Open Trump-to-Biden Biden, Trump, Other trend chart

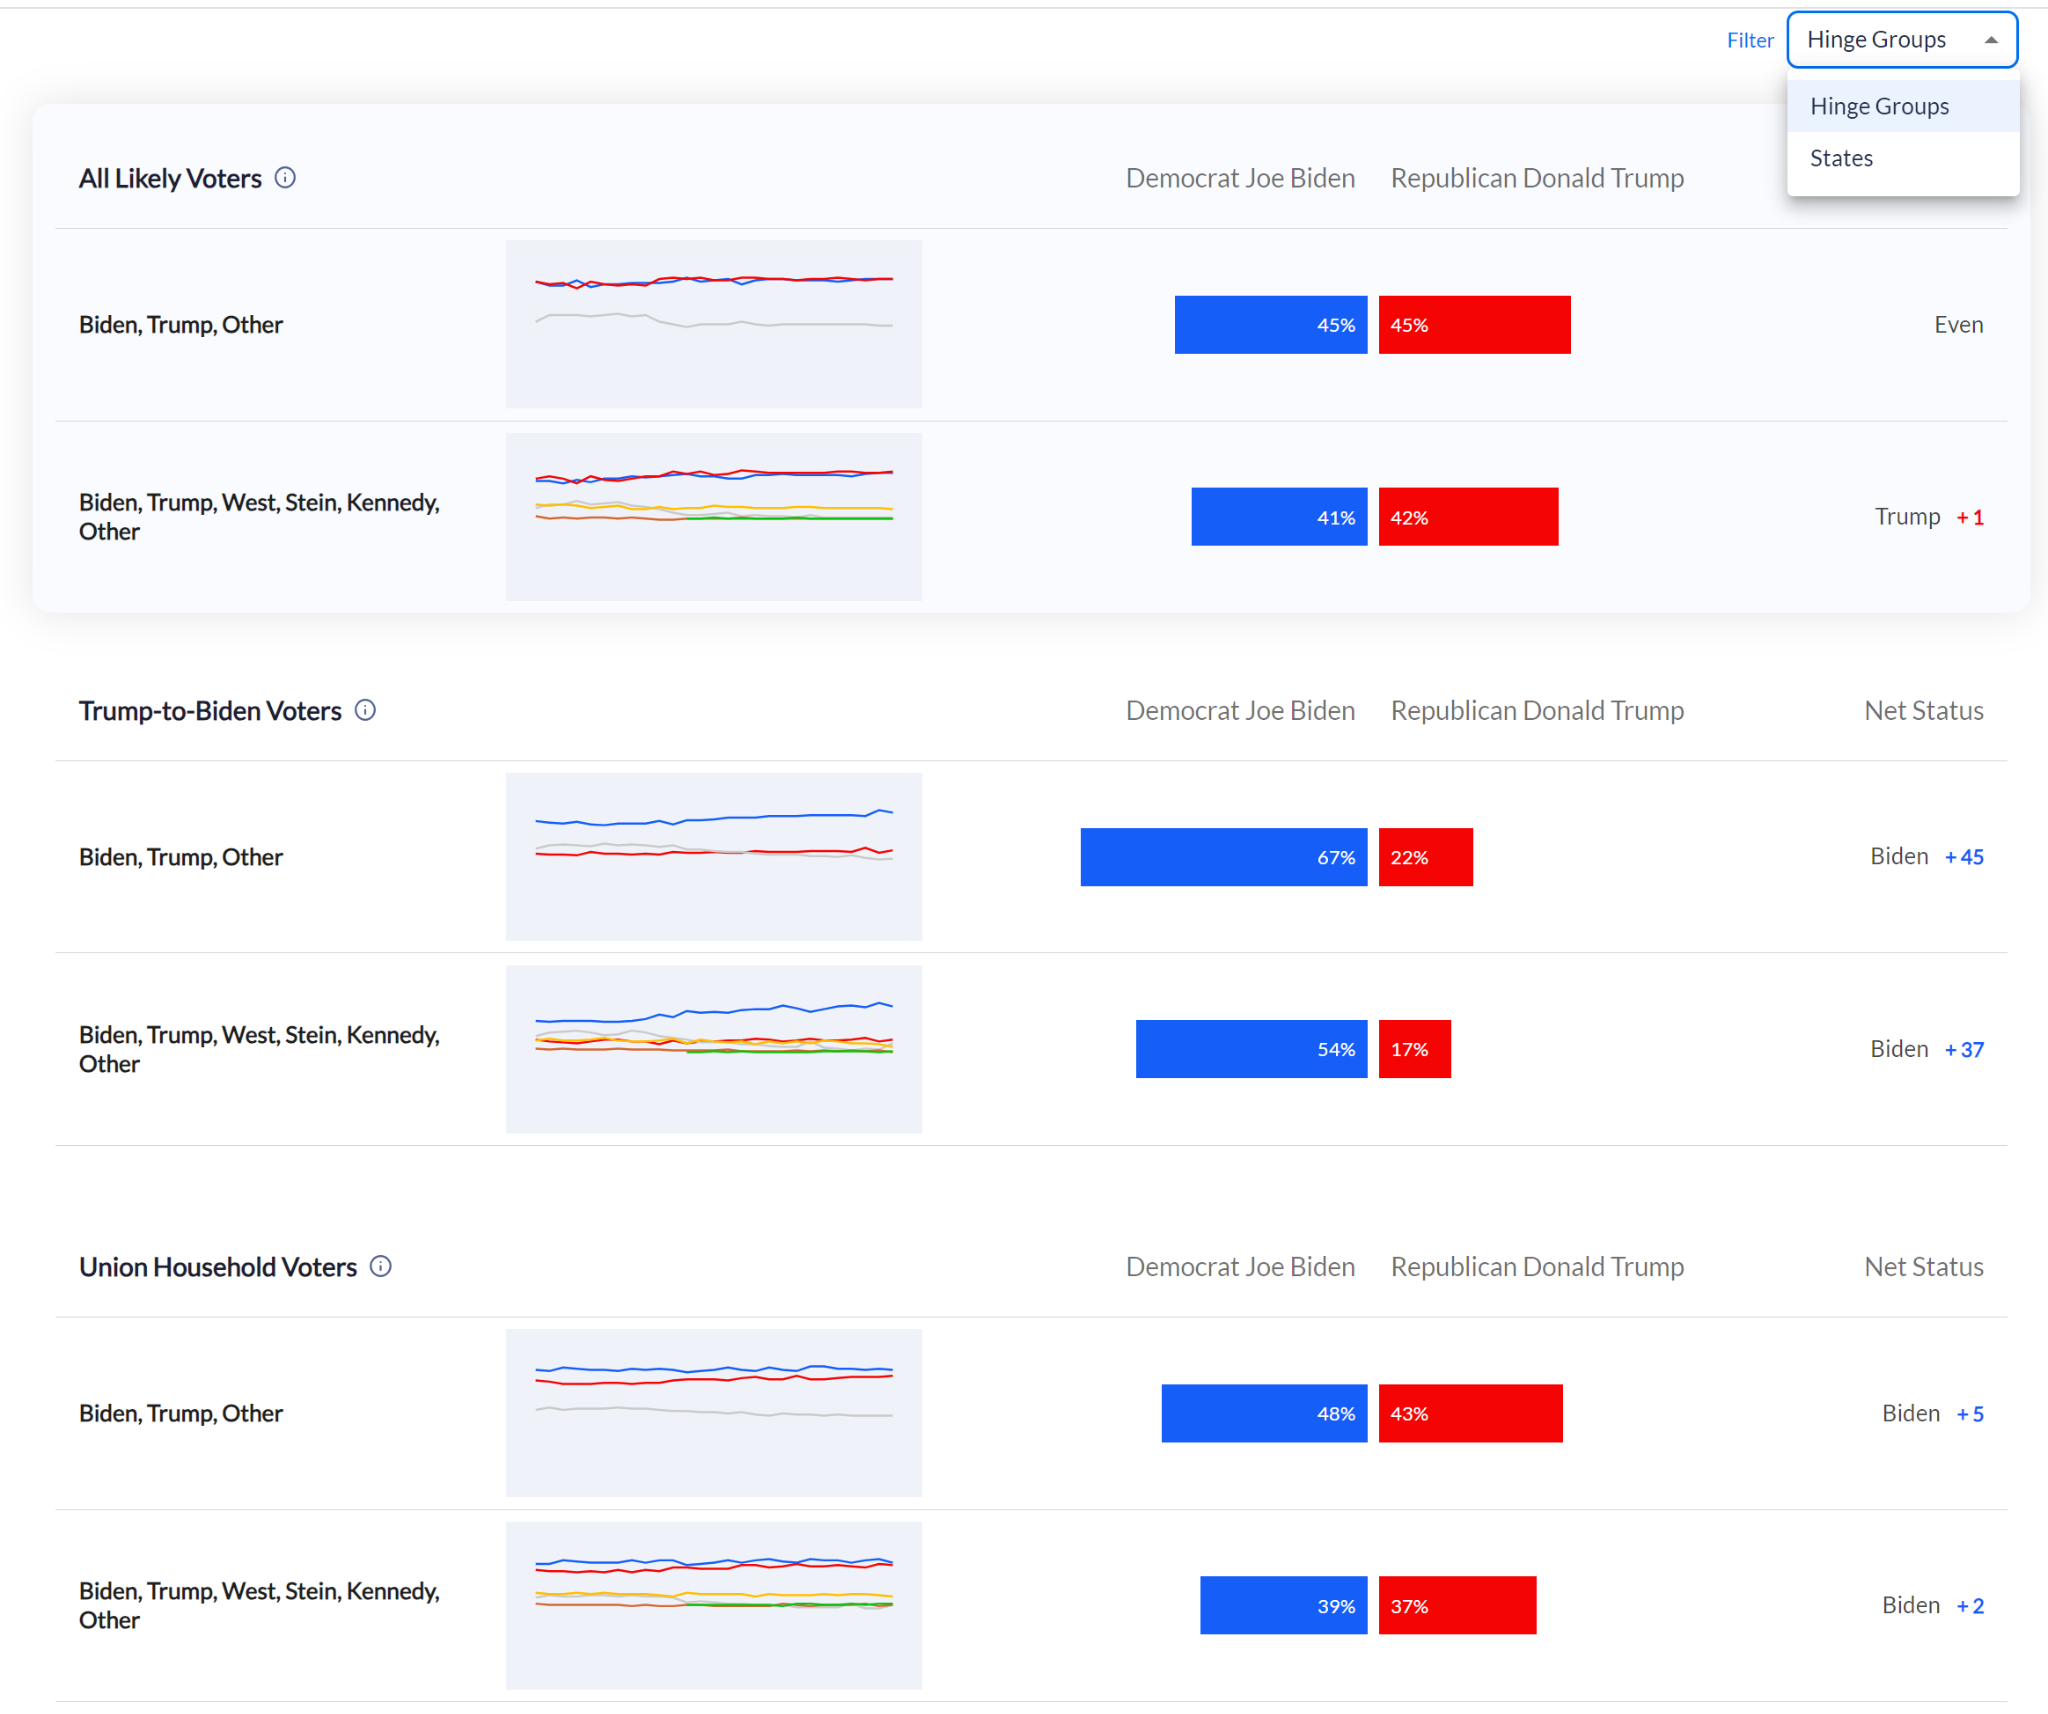[713, 856]
